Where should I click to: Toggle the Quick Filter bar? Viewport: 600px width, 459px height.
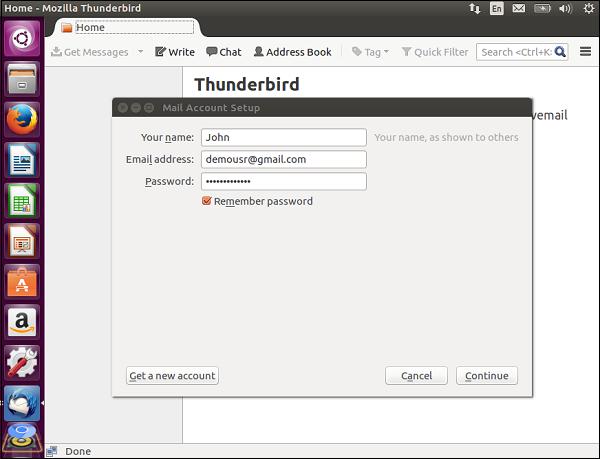point(435,52)
